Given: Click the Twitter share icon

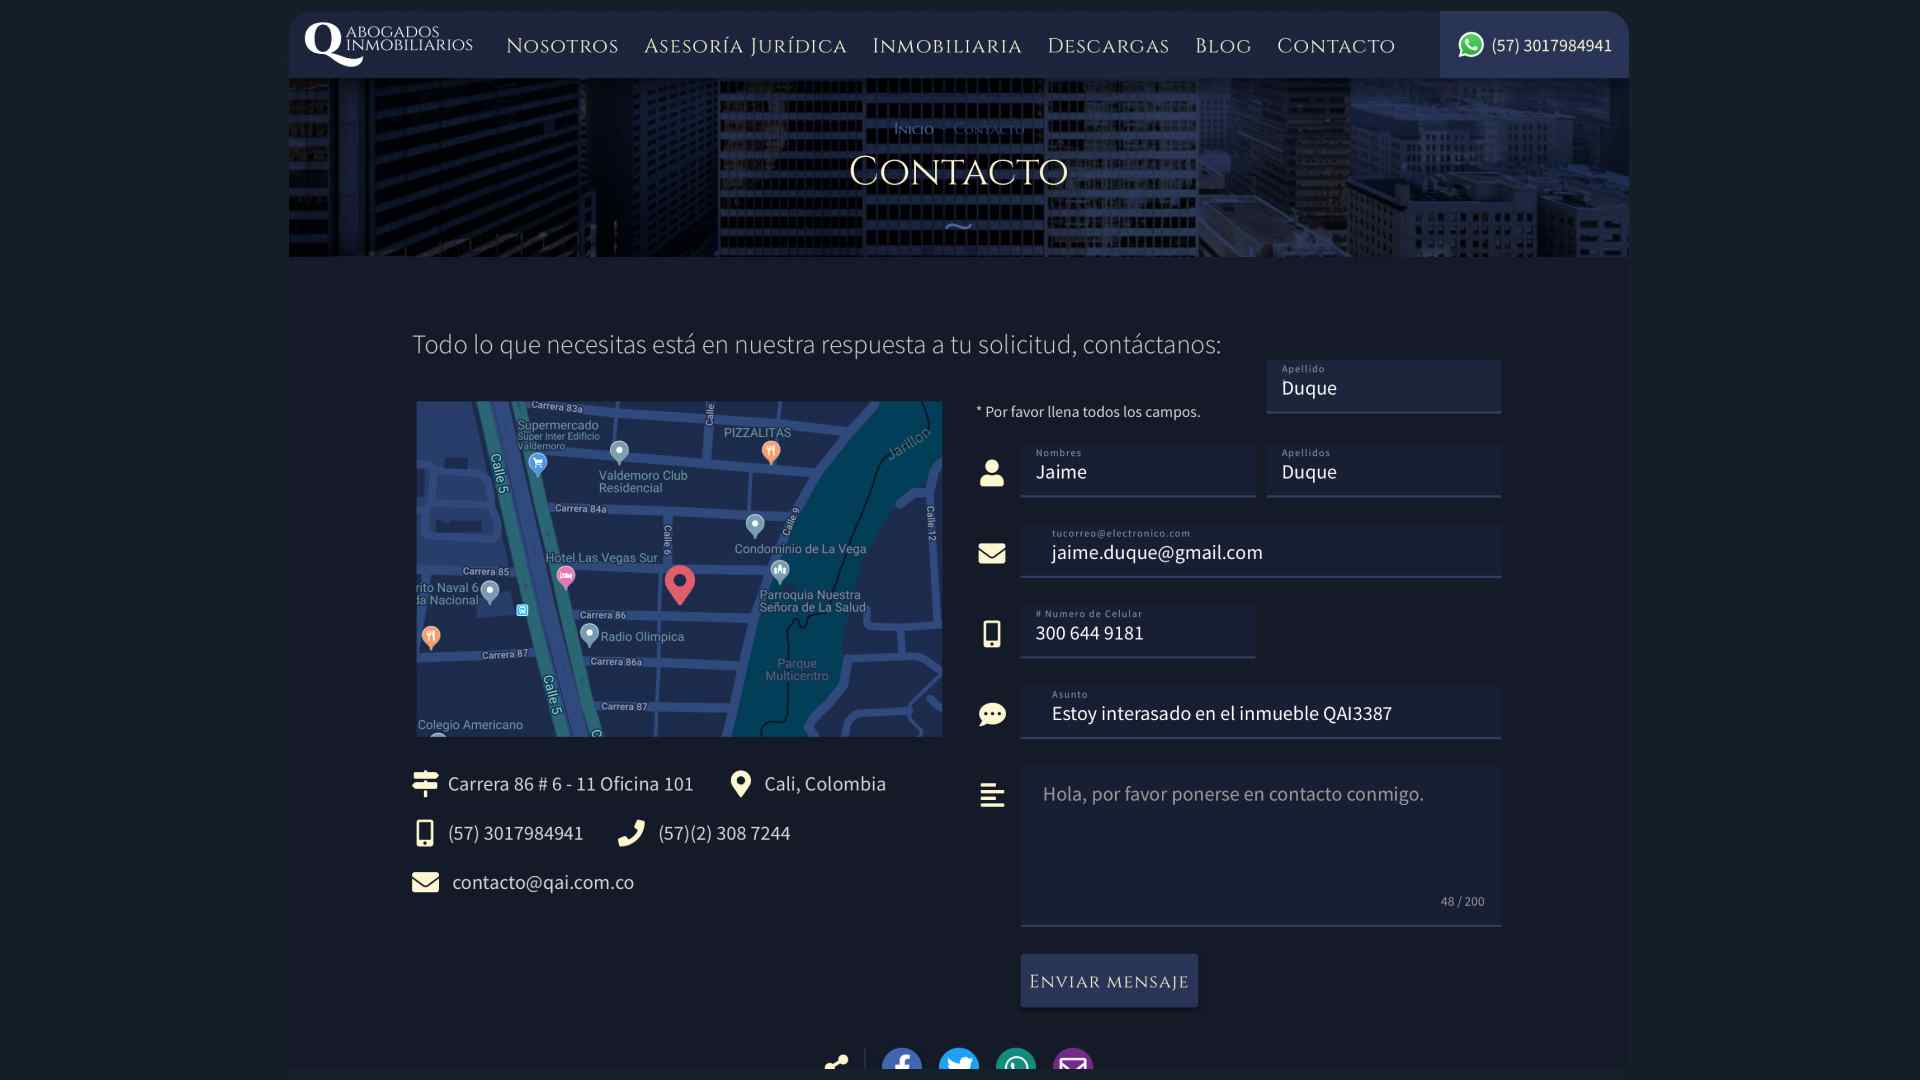Looking at the screenshot, I should [958, 1064].
